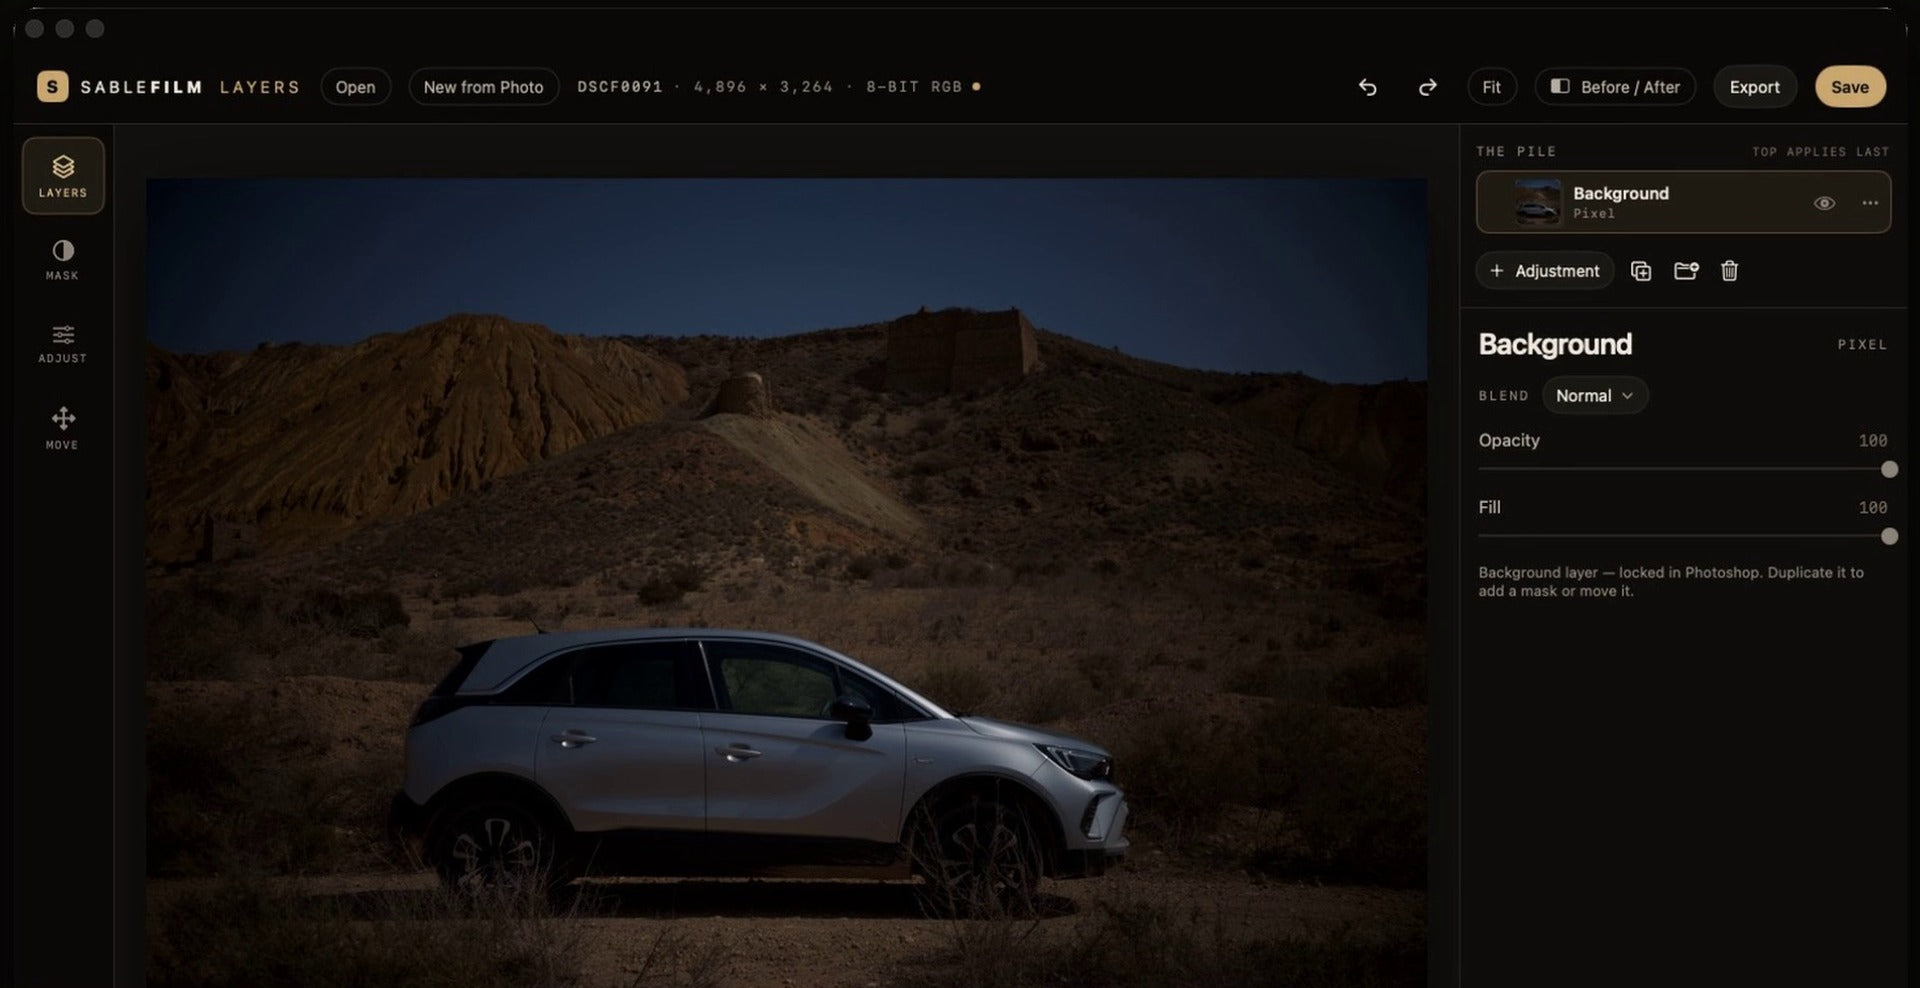
Task: Click New from Photo button
Action: click(483, 87)
